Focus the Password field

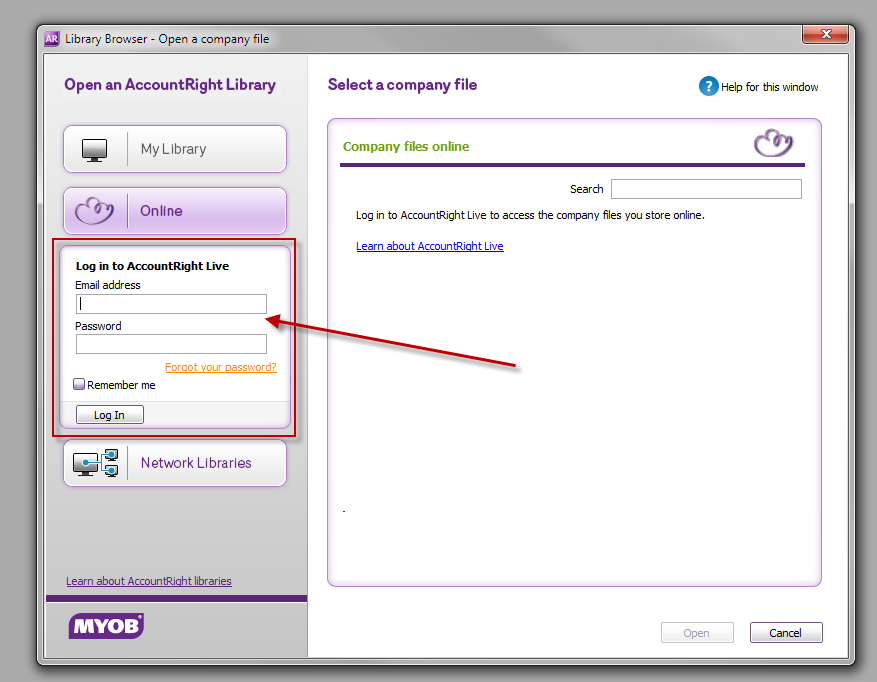coord(171,344)
